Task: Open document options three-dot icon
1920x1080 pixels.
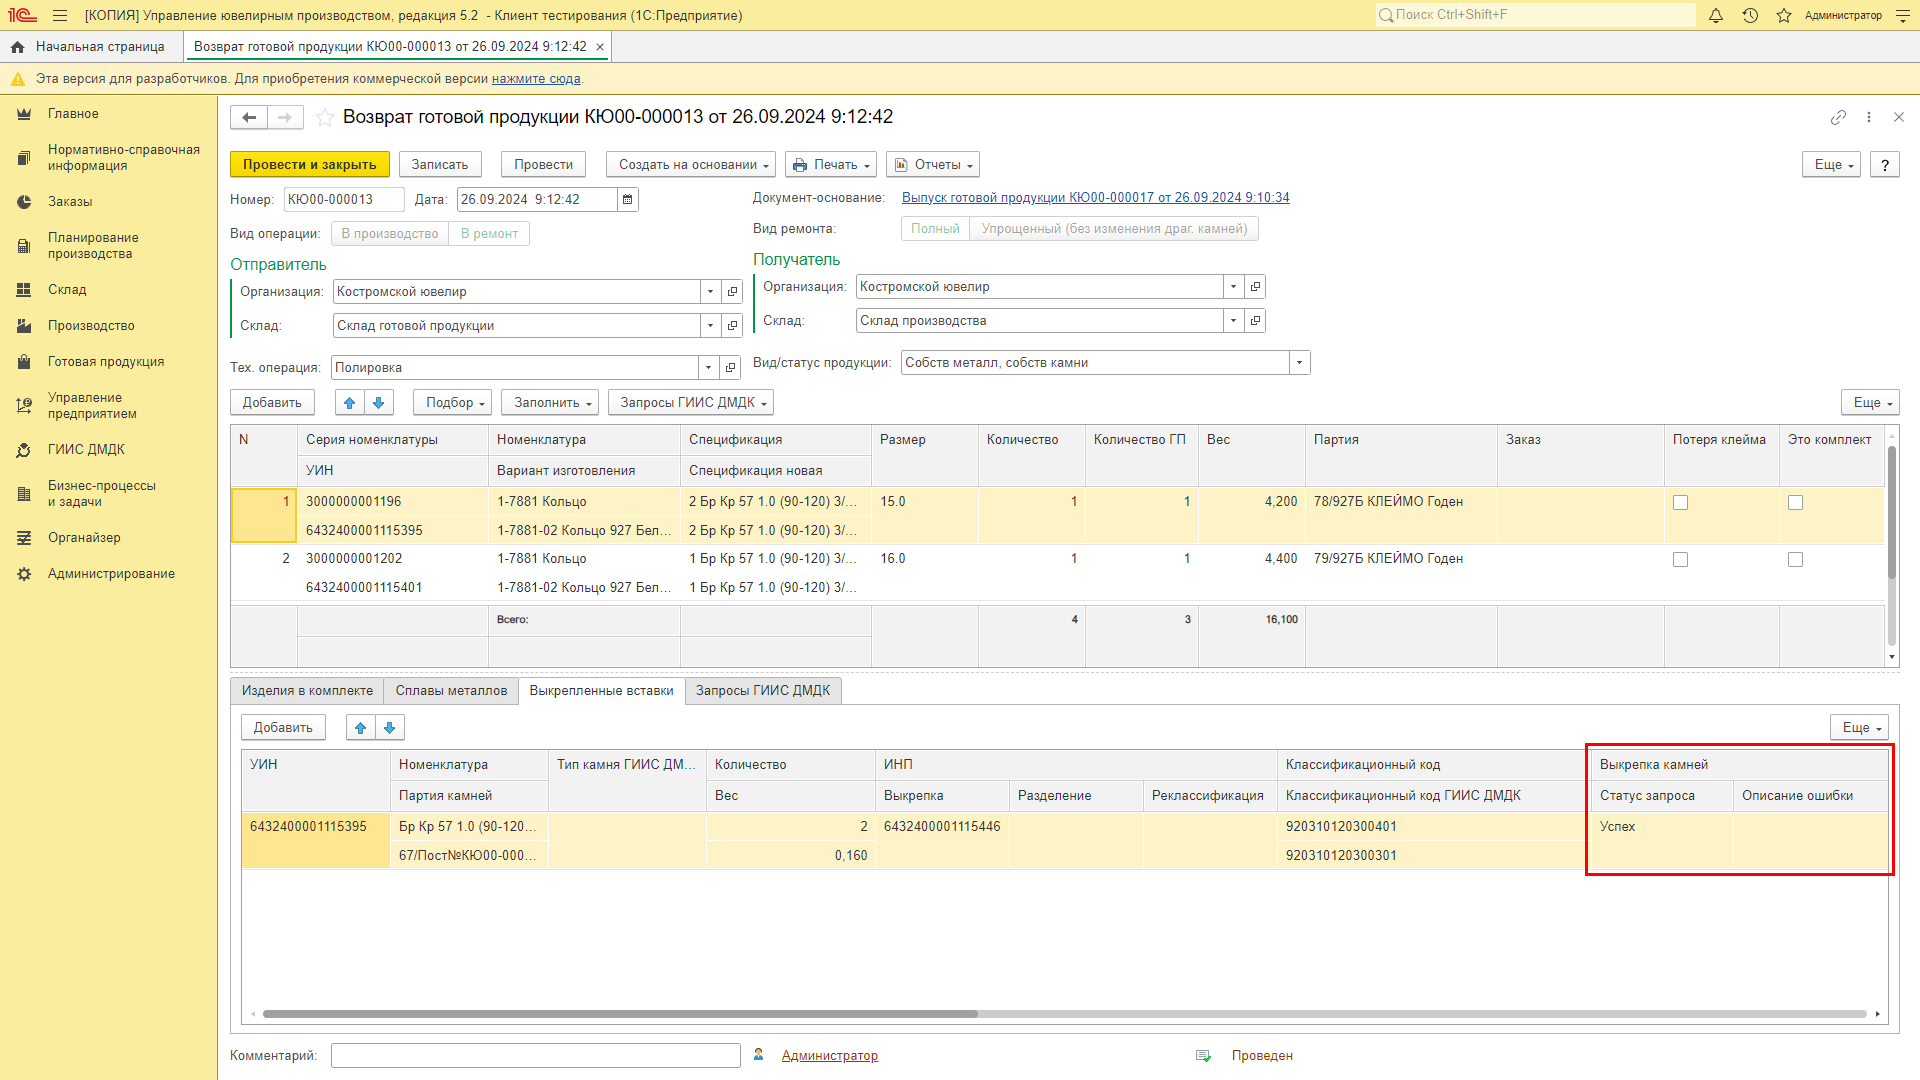Action: (1869, 117)
